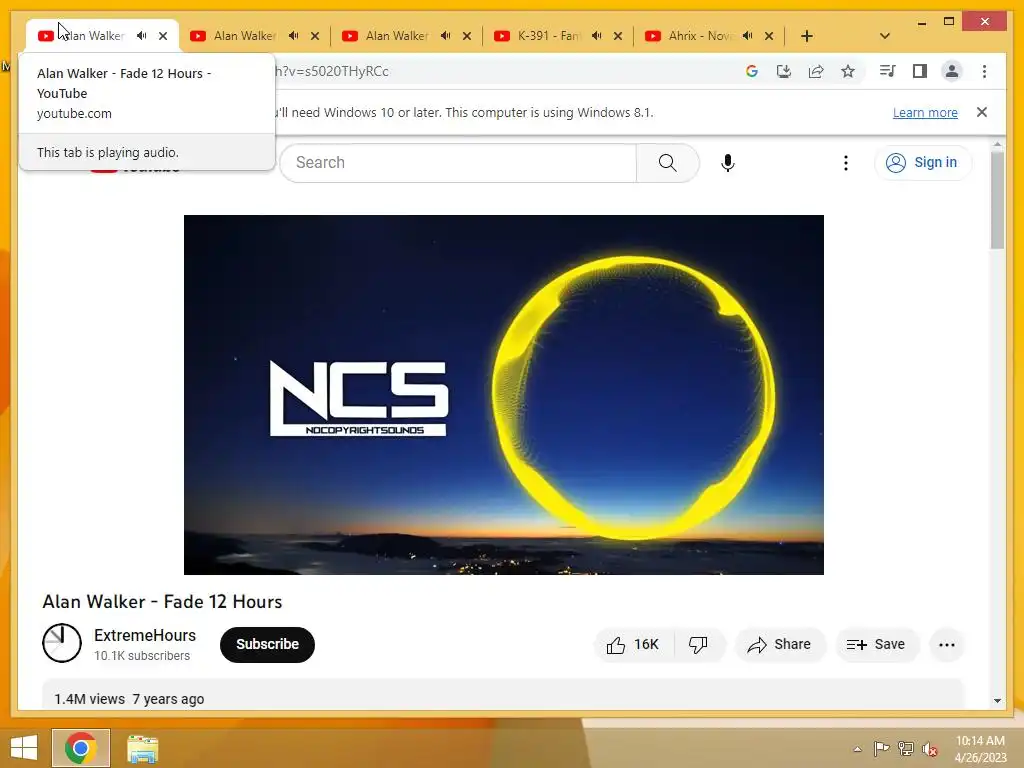Click the magnifier search button

[x=667, y=163]
